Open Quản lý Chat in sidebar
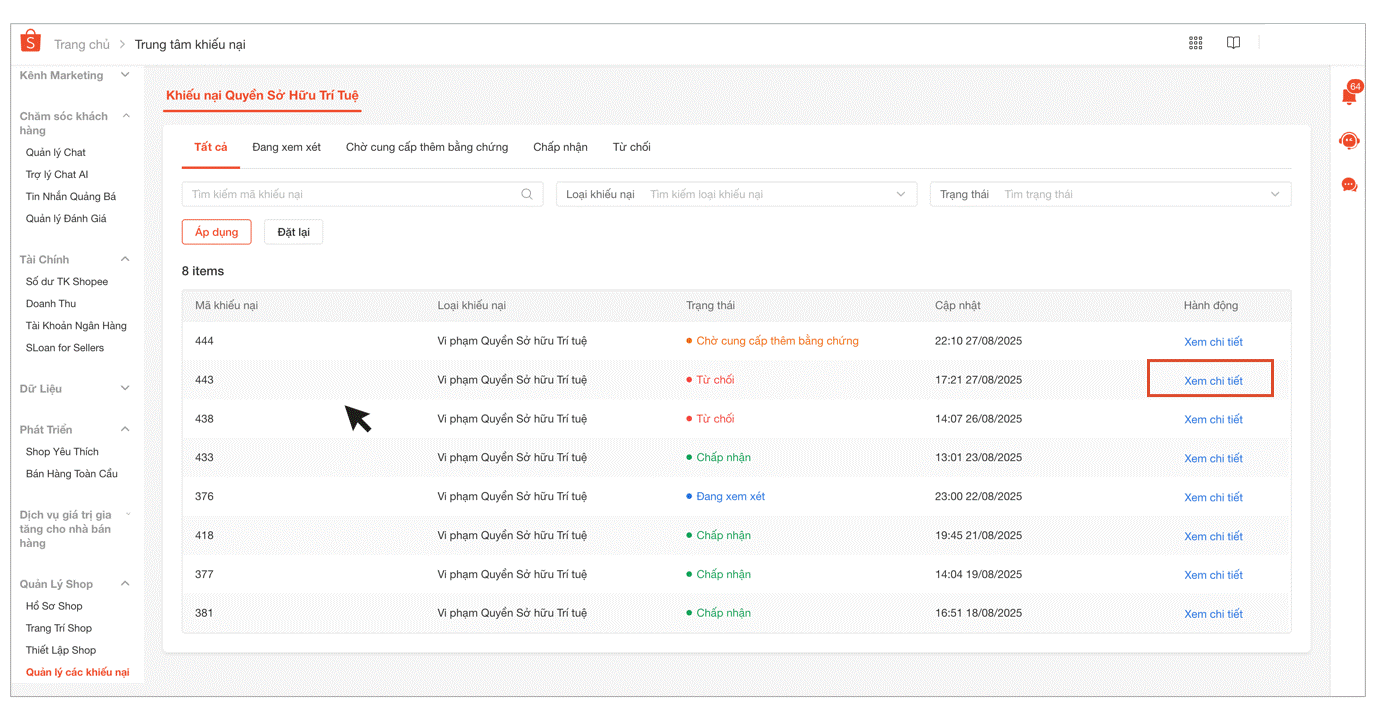 pos(56,152)
